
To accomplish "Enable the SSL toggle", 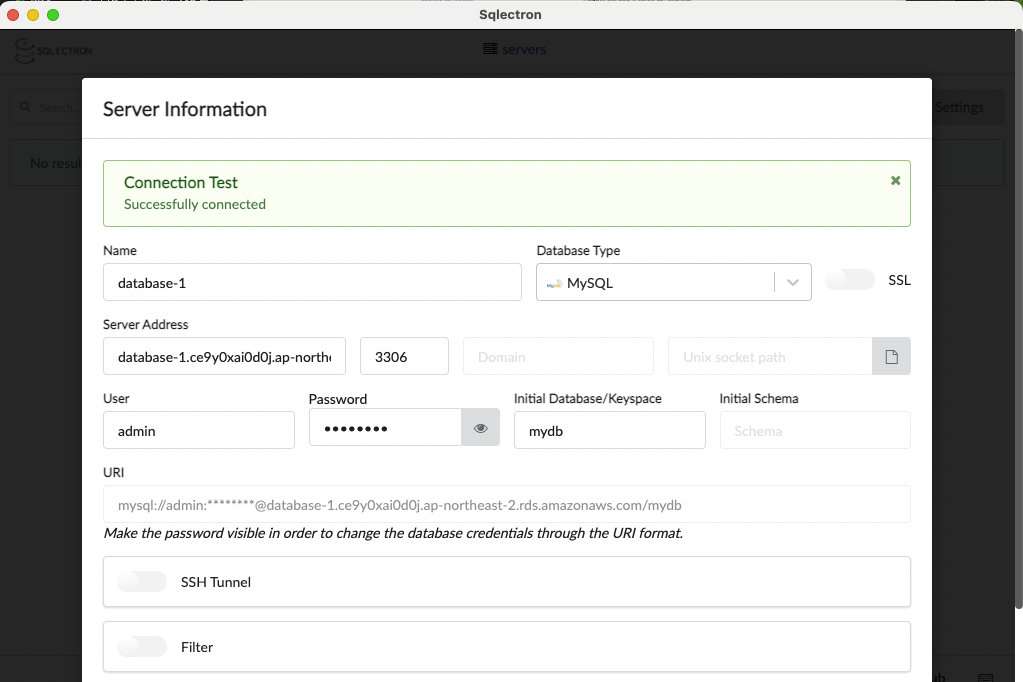I will coord(850,280).
